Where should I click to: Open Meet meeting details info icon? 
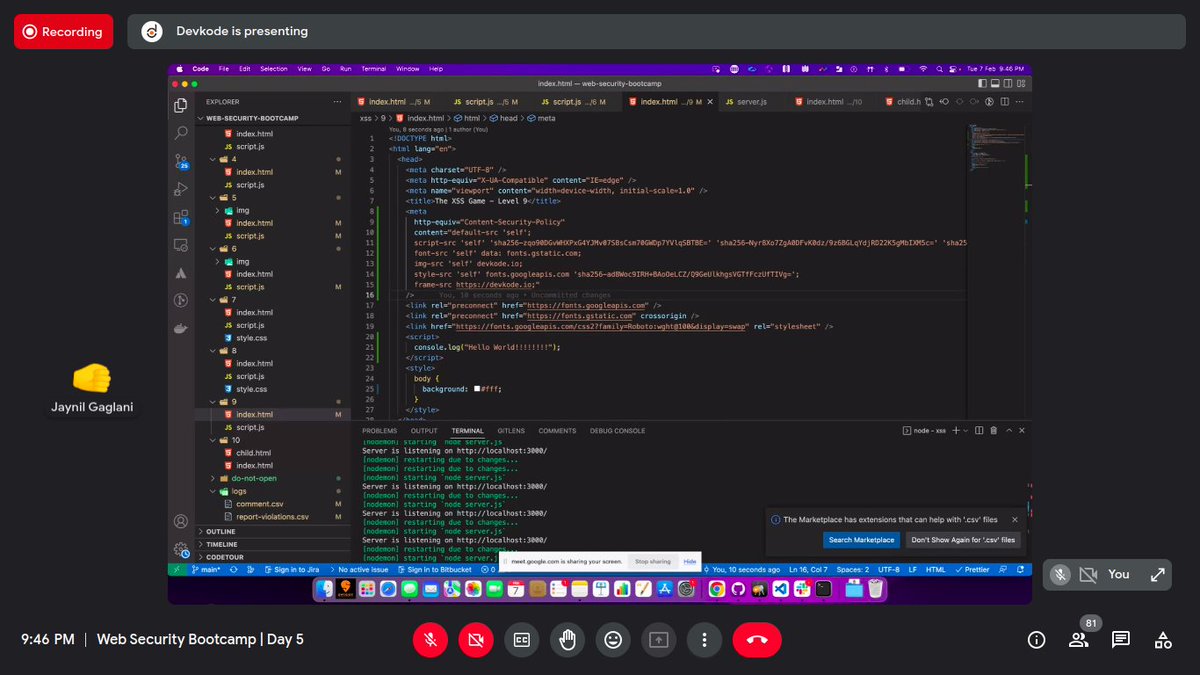pyautogui.click(x=1037, y=639)
